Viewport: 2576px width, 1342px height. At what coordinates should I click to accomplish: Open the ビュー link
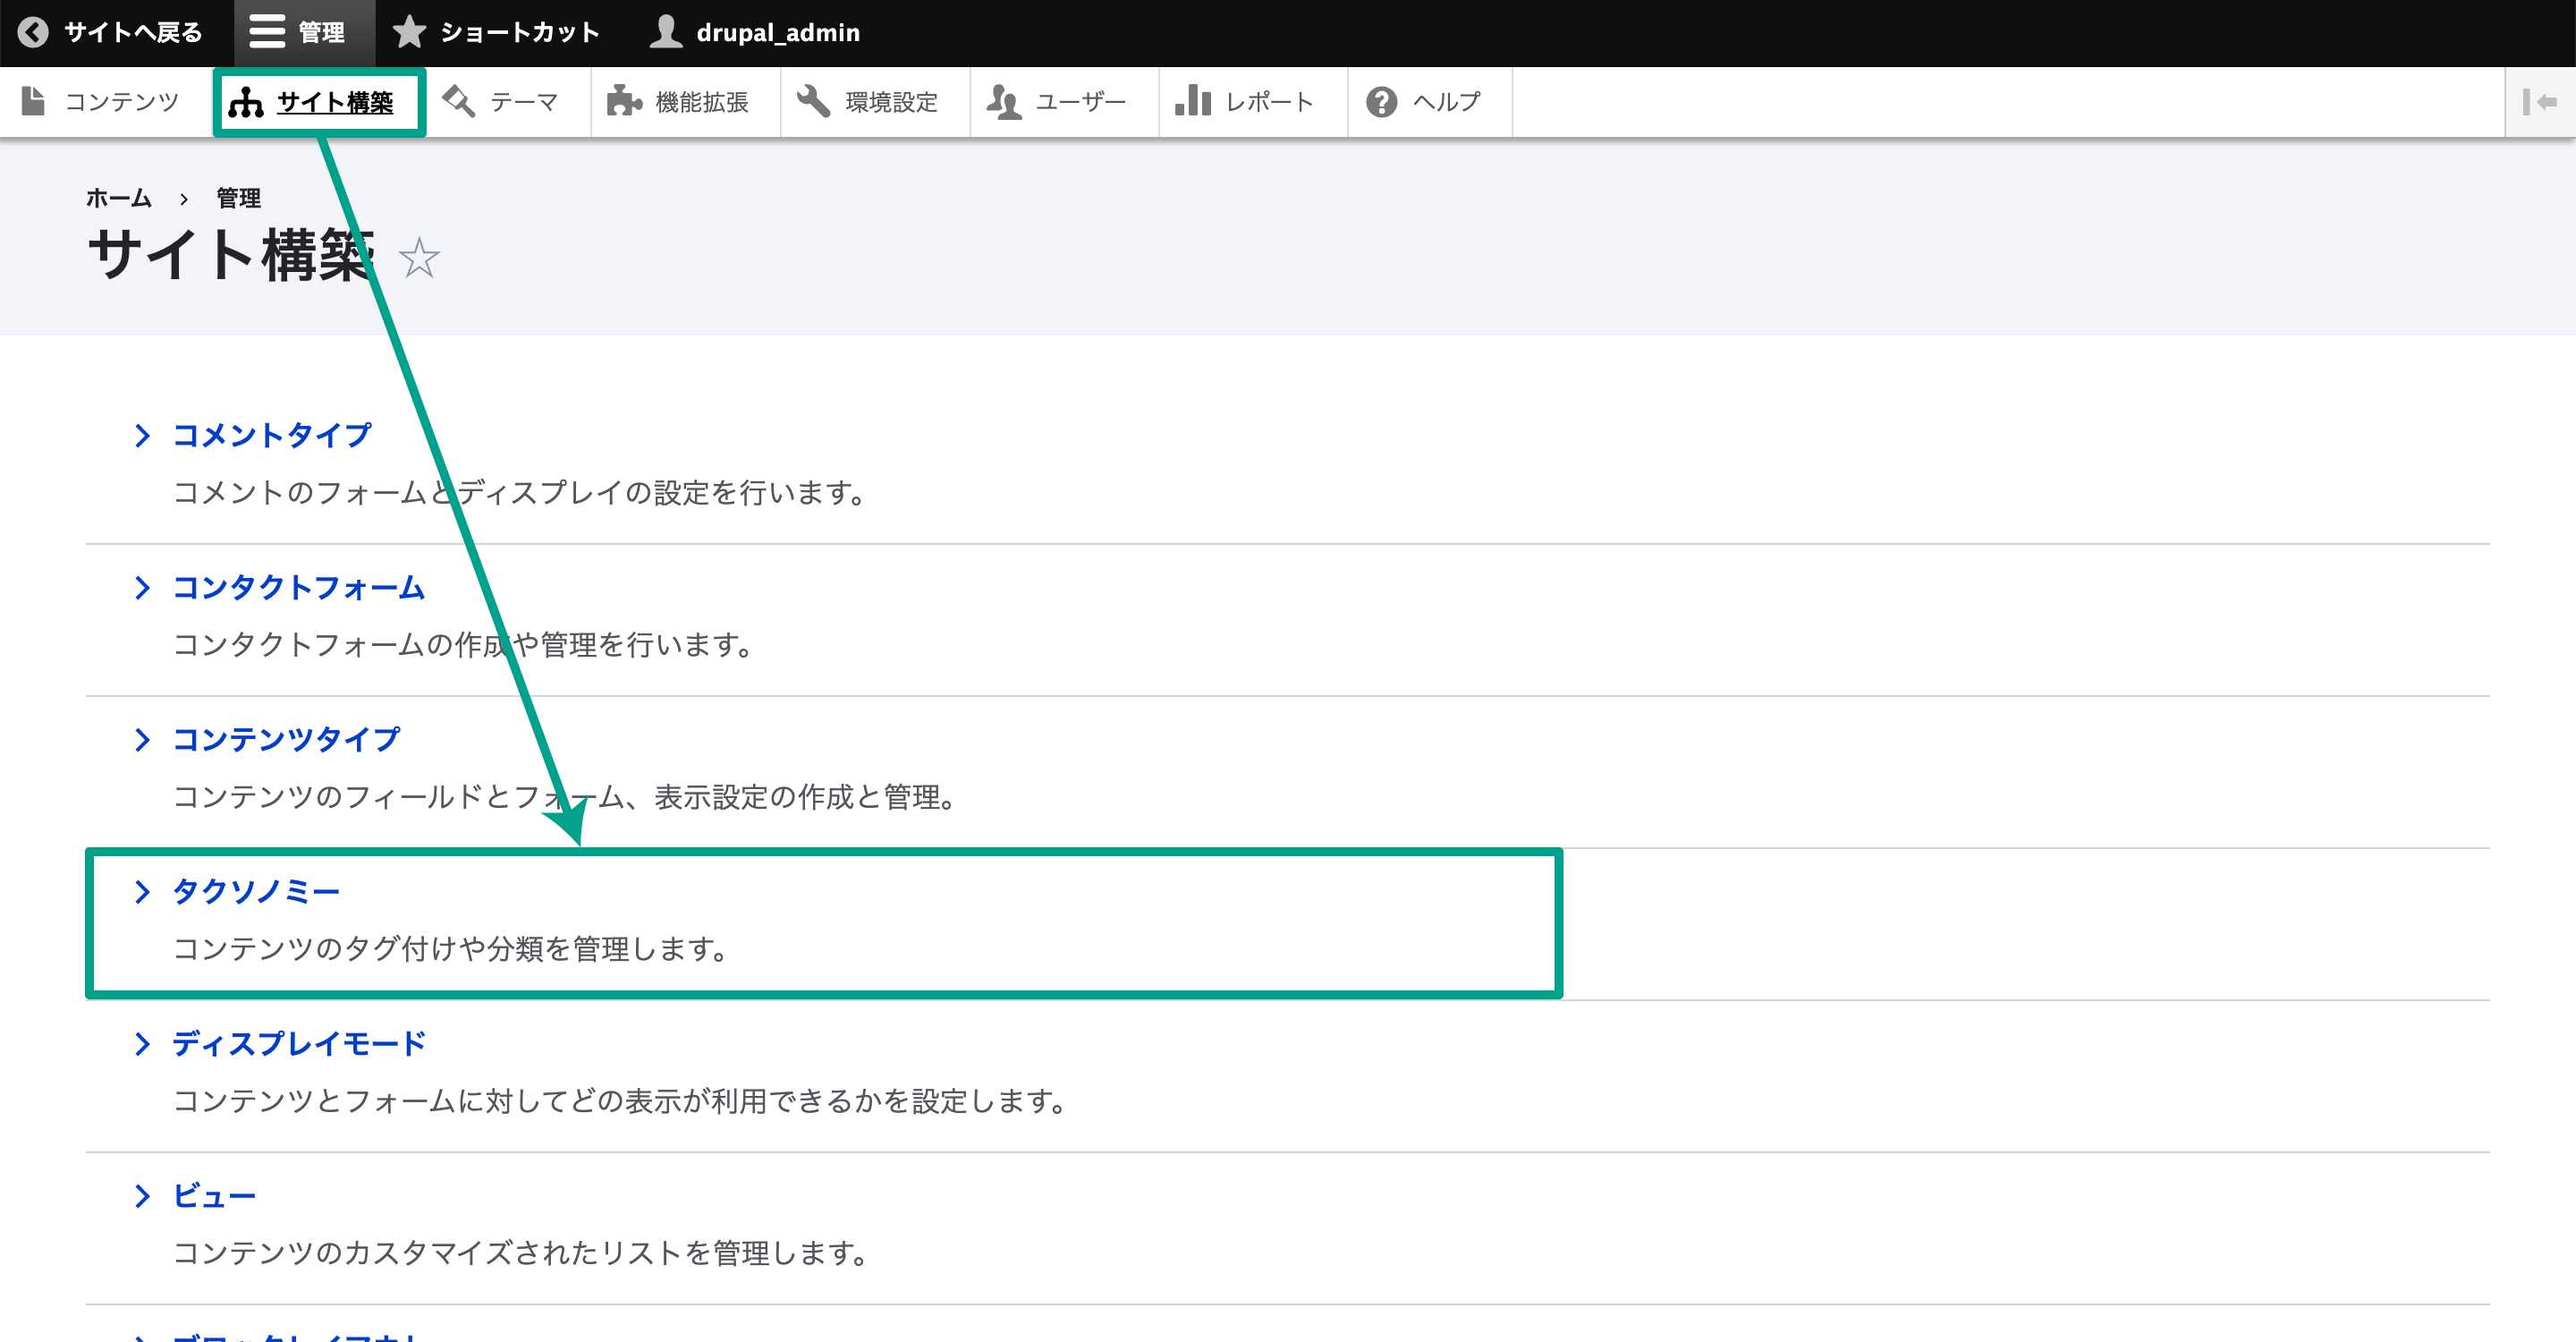click(x=214, y=1195)
